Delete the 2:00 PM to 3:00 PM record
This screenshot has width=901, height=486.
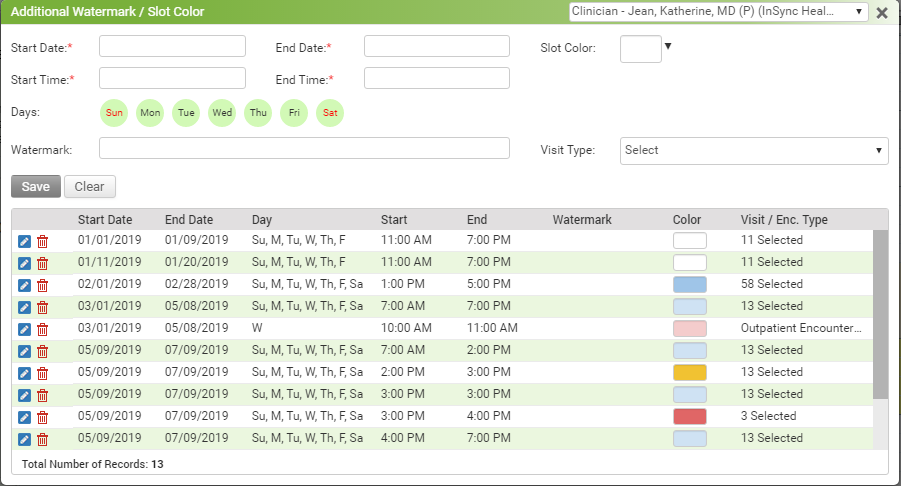[x=42, y=373]
